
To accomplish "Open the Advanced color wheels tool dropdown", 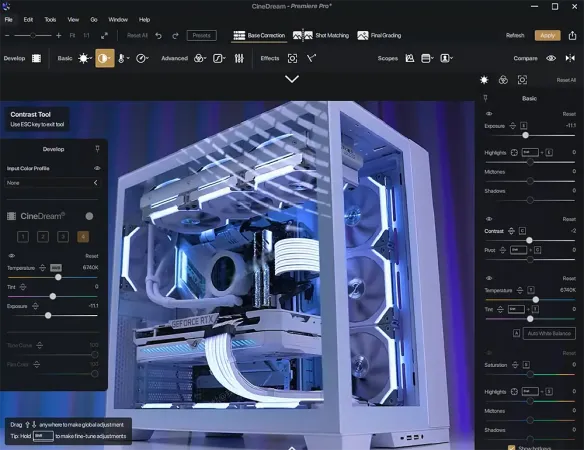I will click(200, 58).
